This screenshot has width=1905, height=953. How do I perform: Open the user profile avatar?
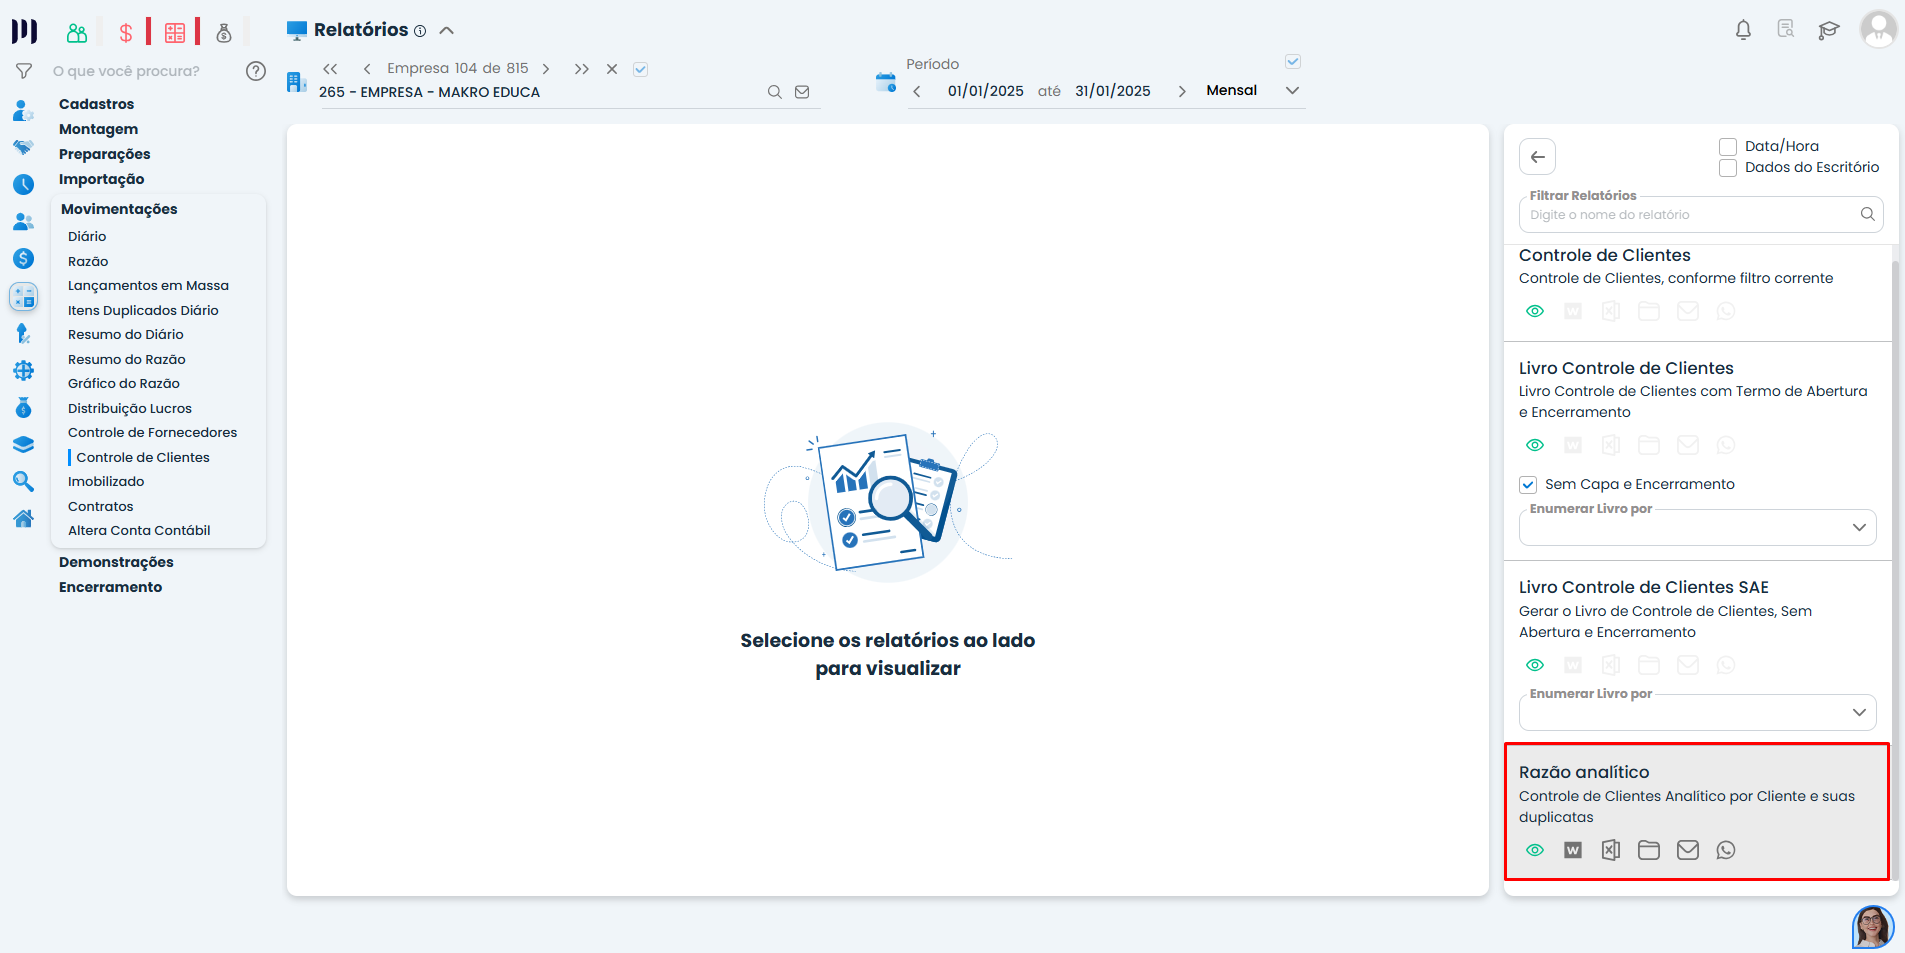coord(1878,29)
